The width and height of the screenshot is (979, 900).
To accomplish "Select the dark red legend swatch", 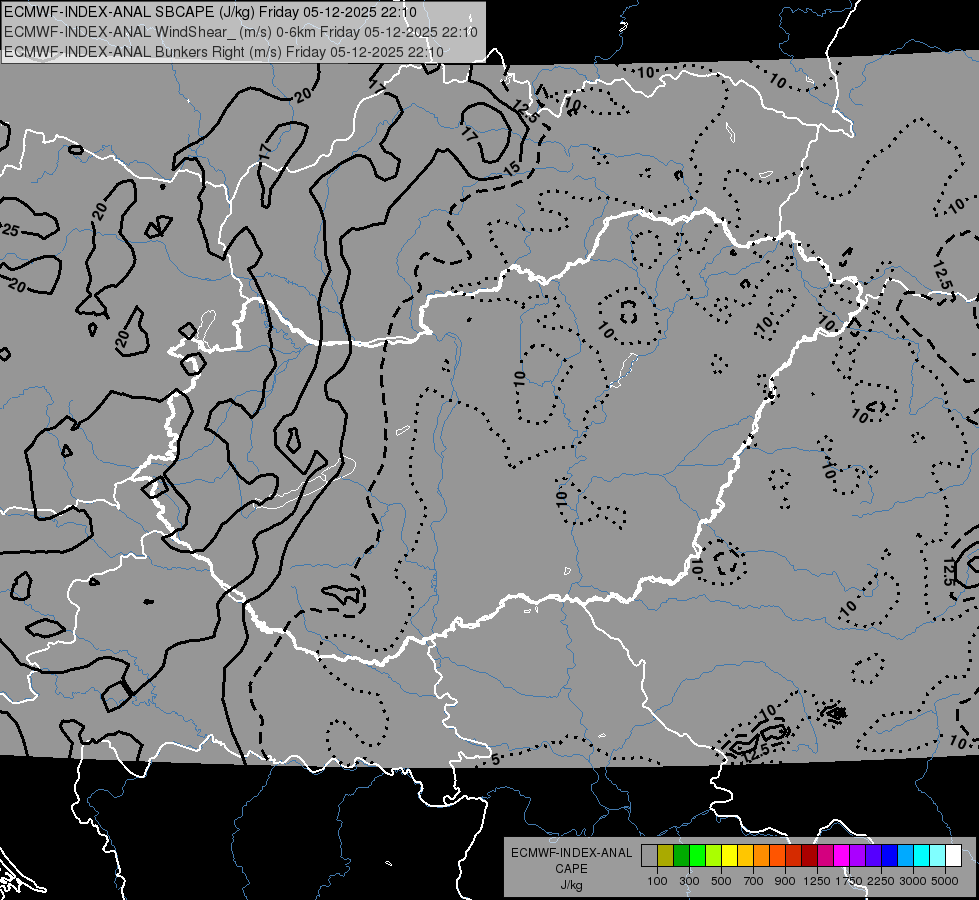I will [809, 855].
